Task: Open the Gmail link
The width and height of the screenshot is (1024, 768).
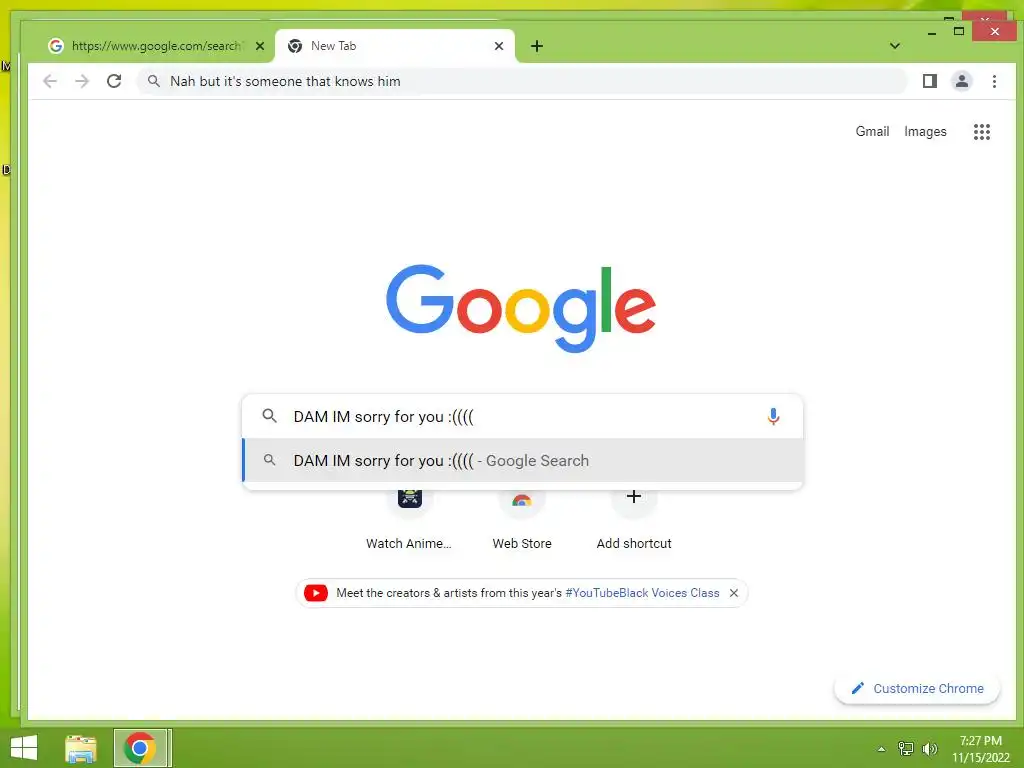Action: tap(872, 131)
